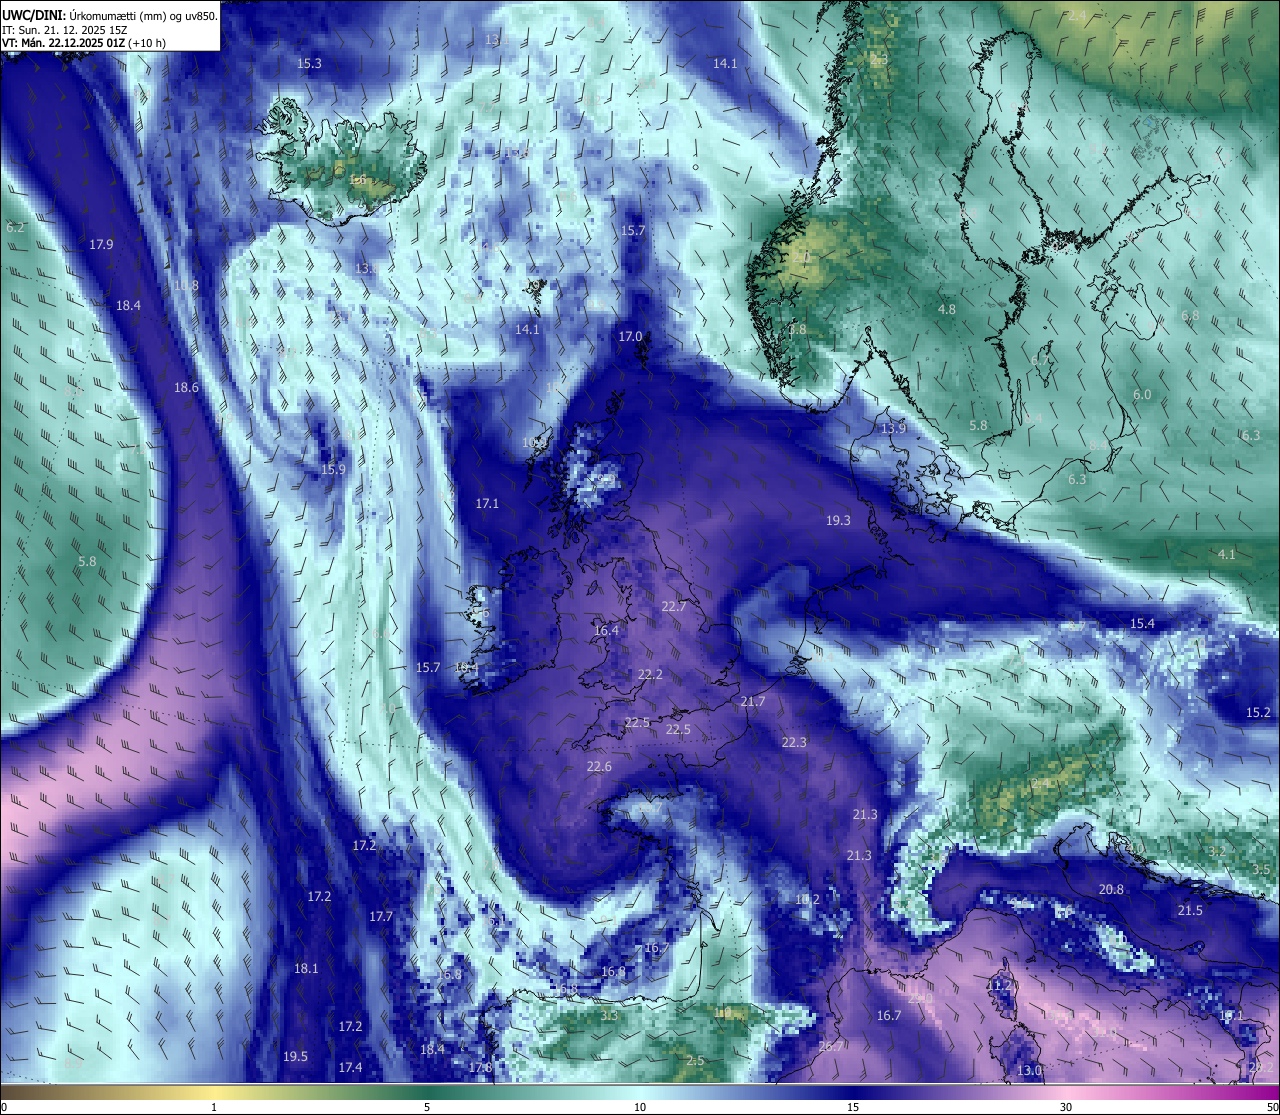Click the 18.6 value label
Viewport: 1280px width, 1115px height.
tap(187, 388)
